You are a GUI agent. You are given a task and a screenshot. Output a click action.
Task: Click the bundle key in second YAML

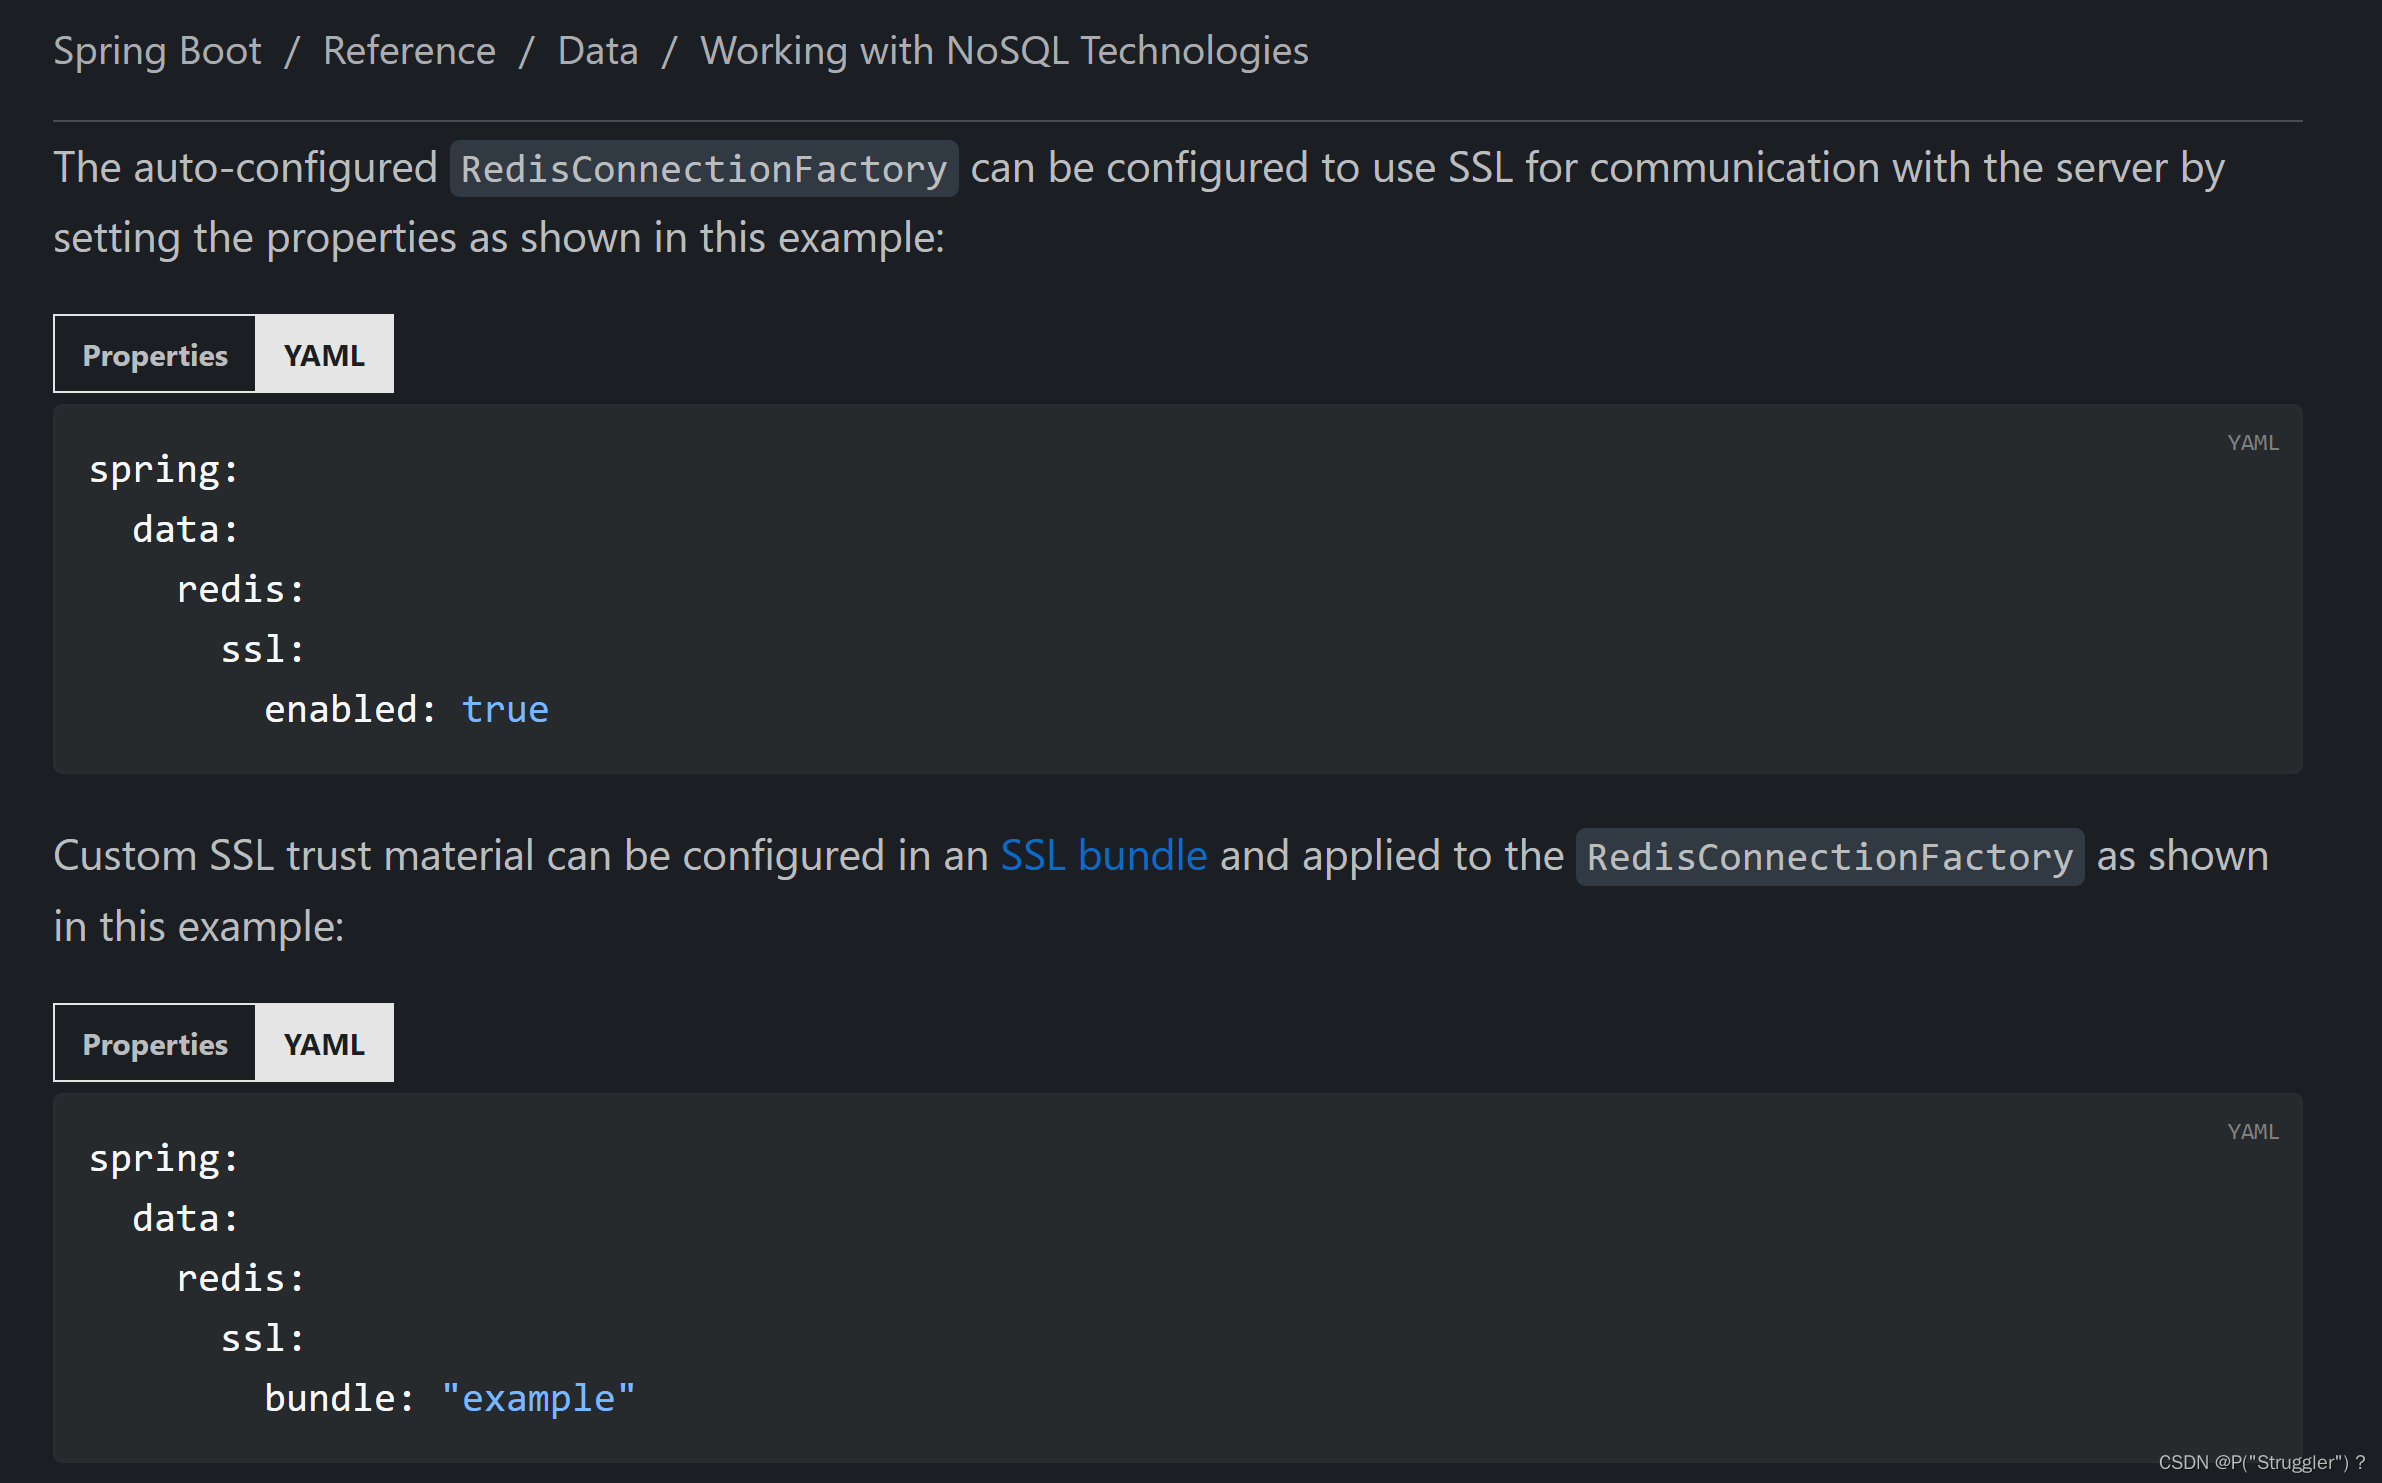point(330,1398)
